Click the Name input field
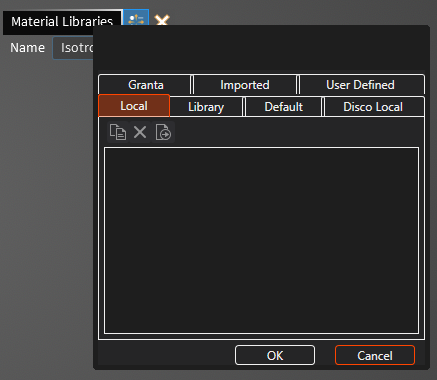Viewport: 437px width, 380px height. tap(73, 48)
